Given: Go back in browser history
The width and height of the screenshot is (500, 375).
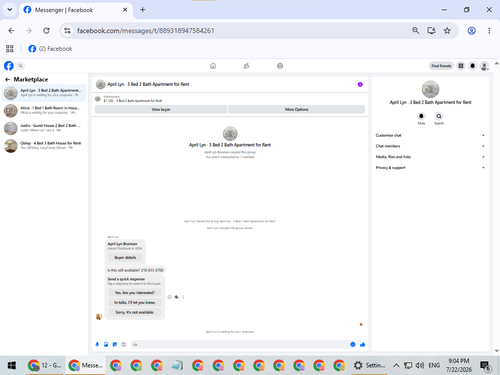Looking at the screenshot, I should click(11, 31).
